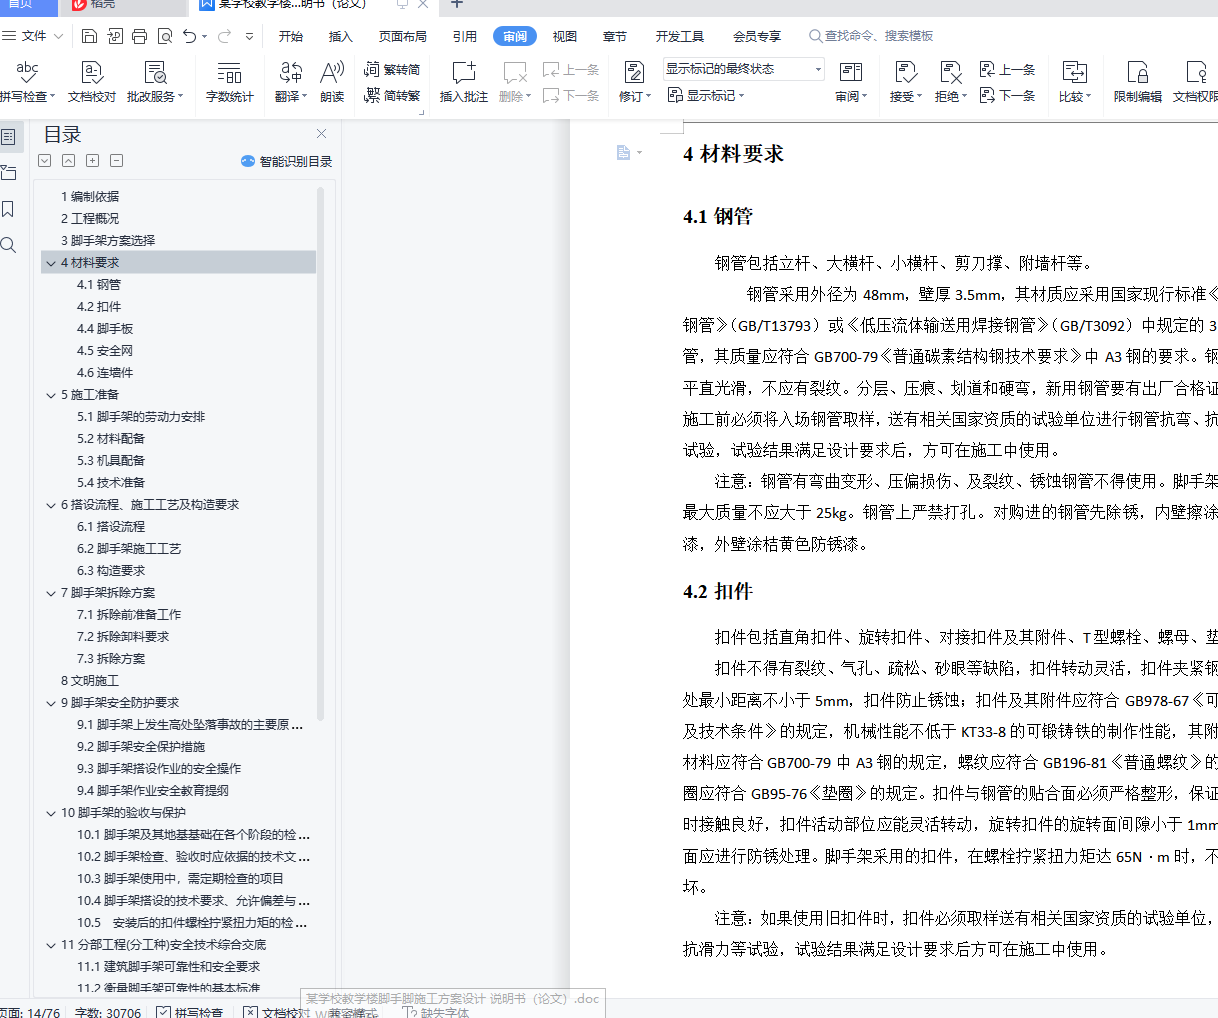Click the down-chevron box icon under 目录
The image size is (1218, 1018).
coord(44,161)
